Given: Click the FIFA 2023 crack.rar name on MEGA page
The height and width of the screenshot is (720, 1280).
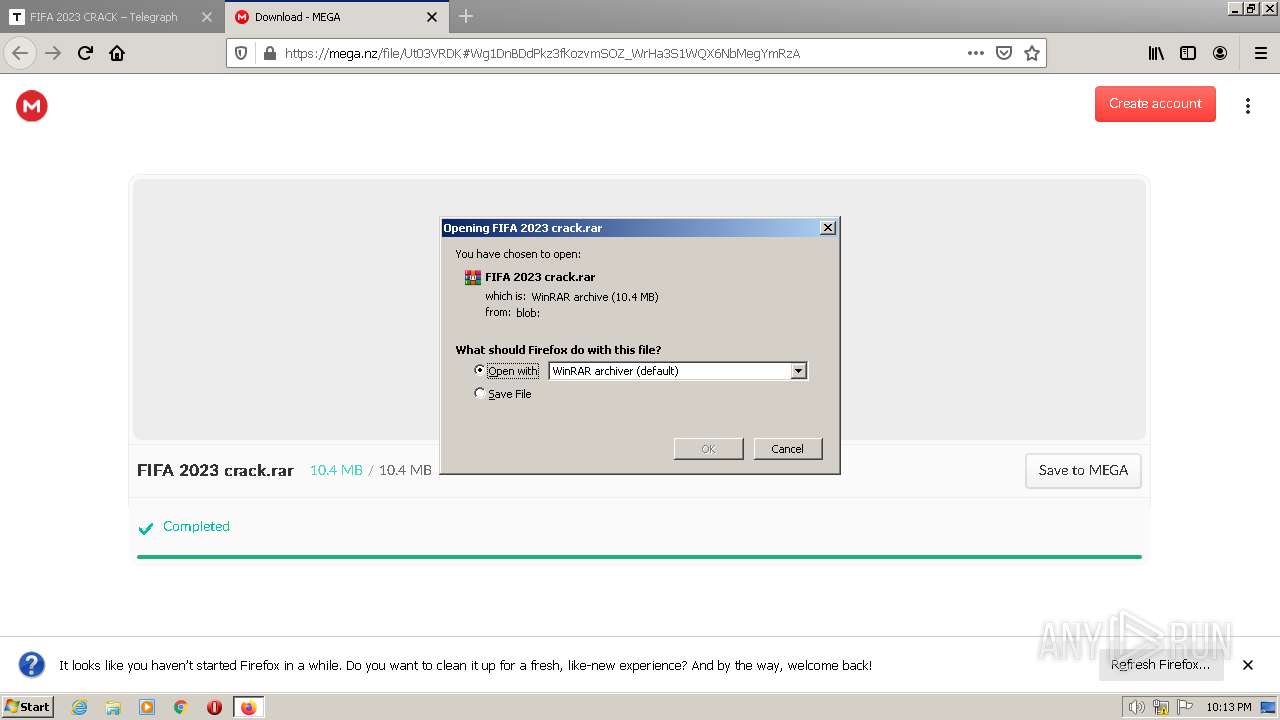Looking at the screenshot, I should (215, 470).
